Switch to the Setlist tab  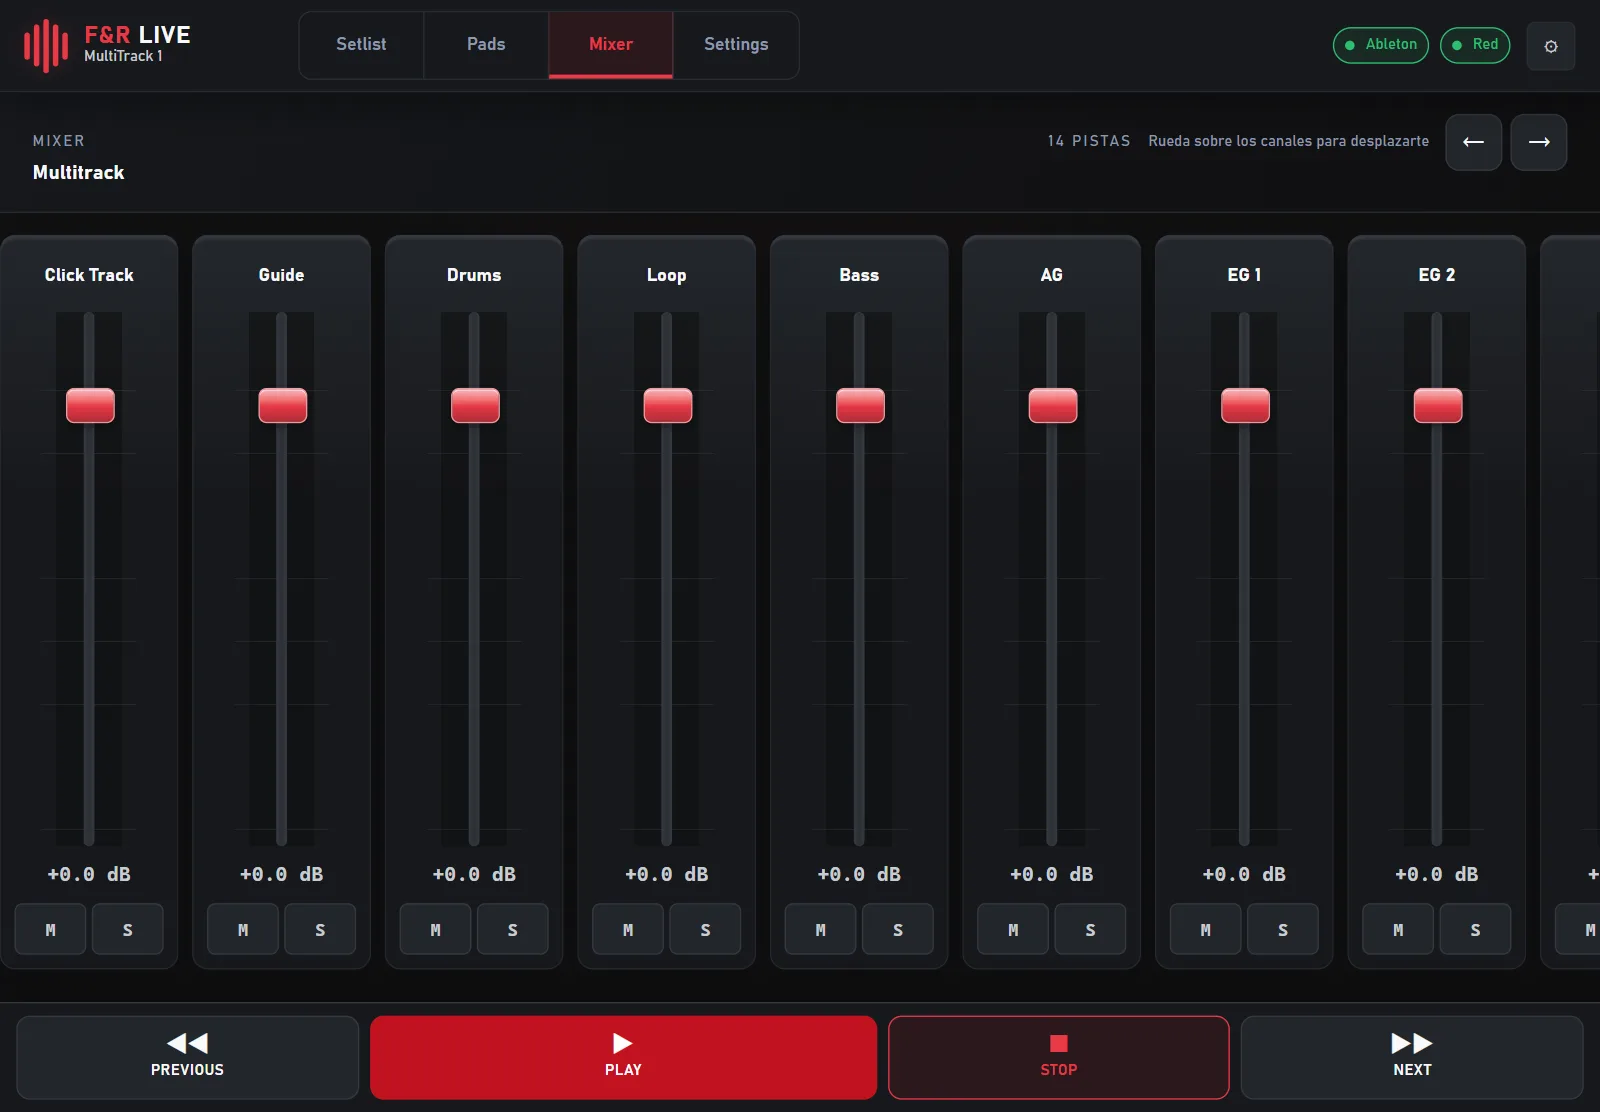pos(361,45)
